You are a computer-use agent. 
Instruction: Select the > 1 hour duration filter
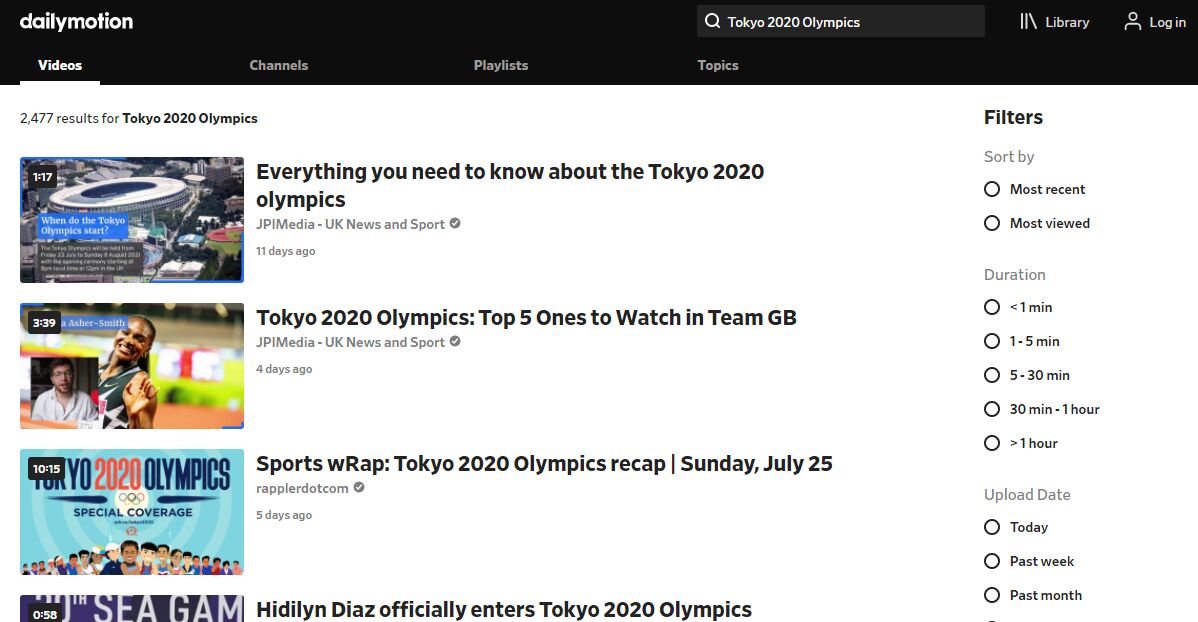[992, 443]
